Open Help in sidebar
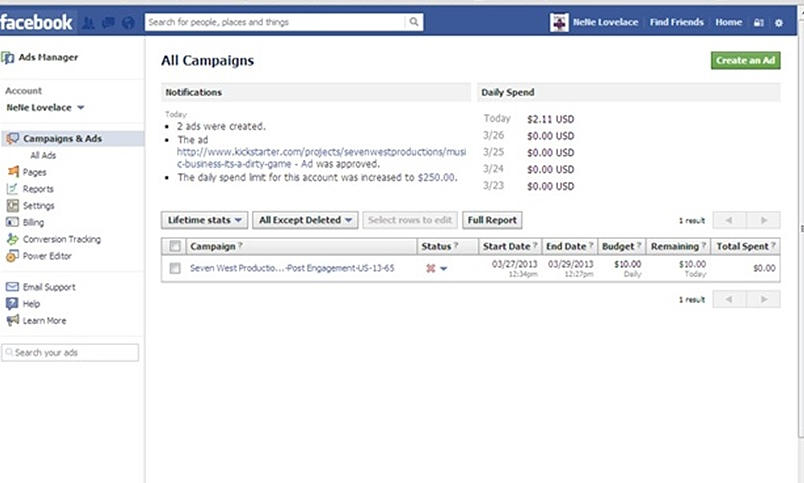The height and width of the screenshot is (483, 804). pyautogui.click(x=31, y=304)
